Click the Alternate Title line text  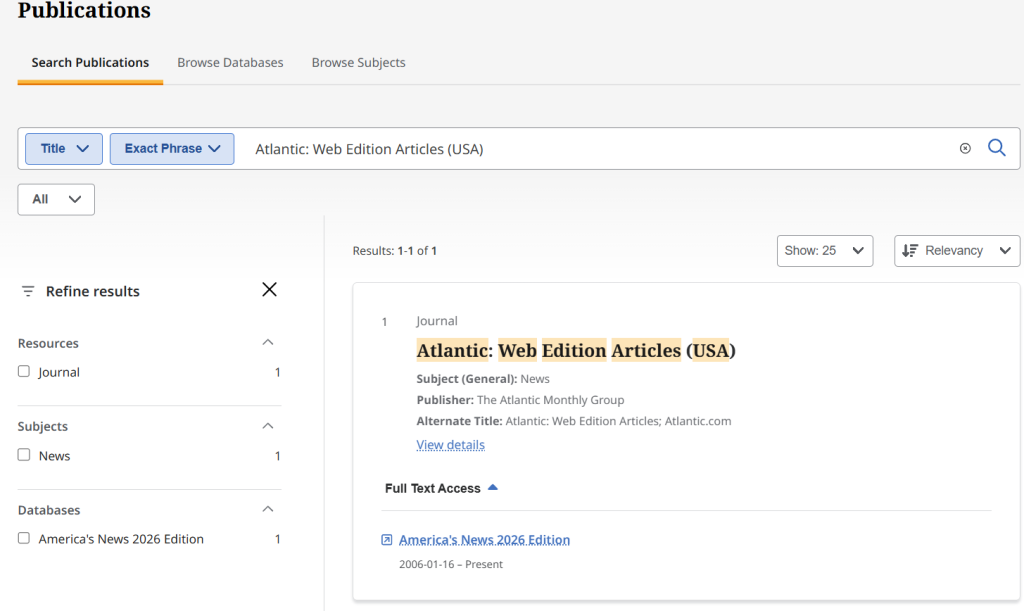[574, 421]
